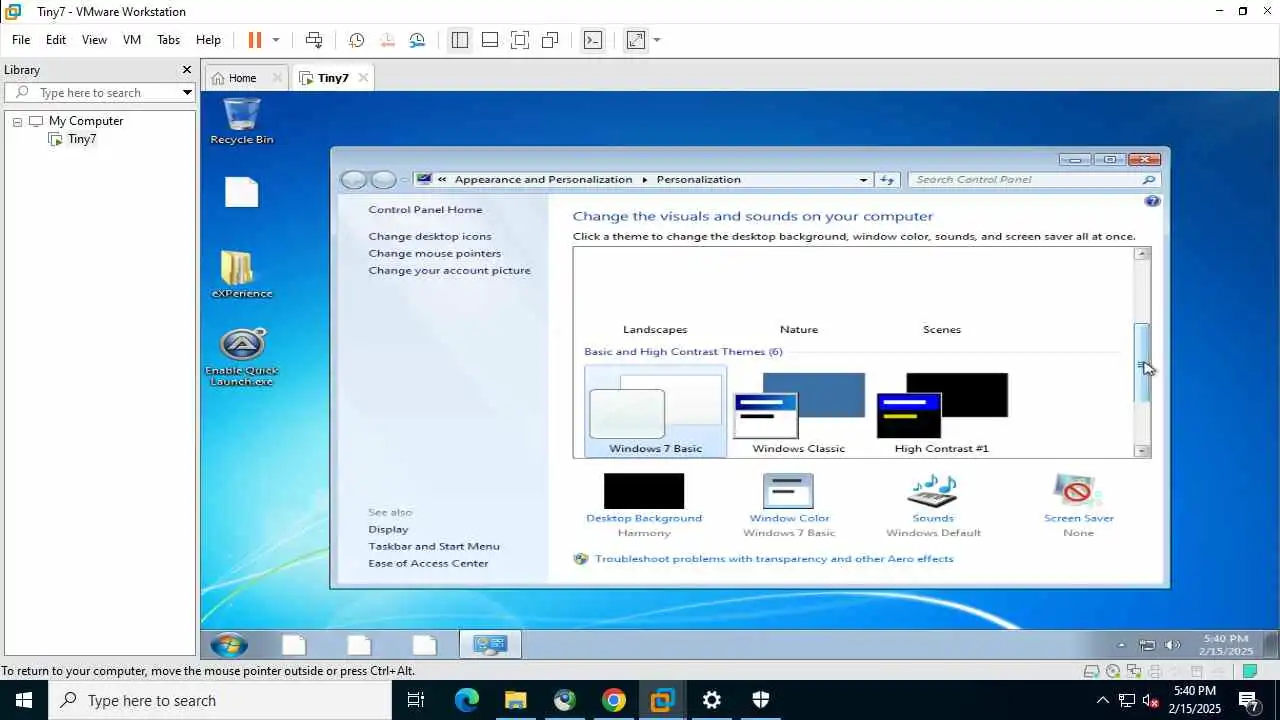Select the eXPerience folder icon
This screenshot has width=1280, height=720.
tap(242, 273)
